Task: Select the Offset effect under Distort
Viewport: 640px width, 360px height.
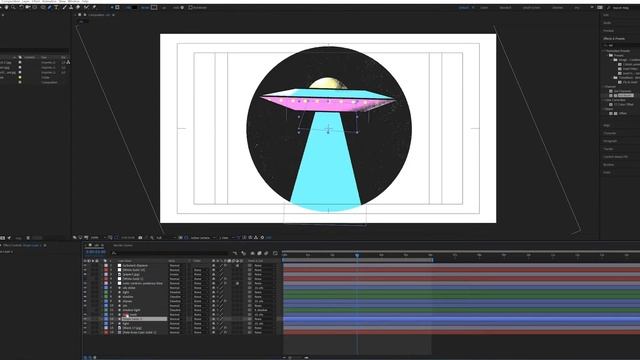Action: [x=623, y=113]
